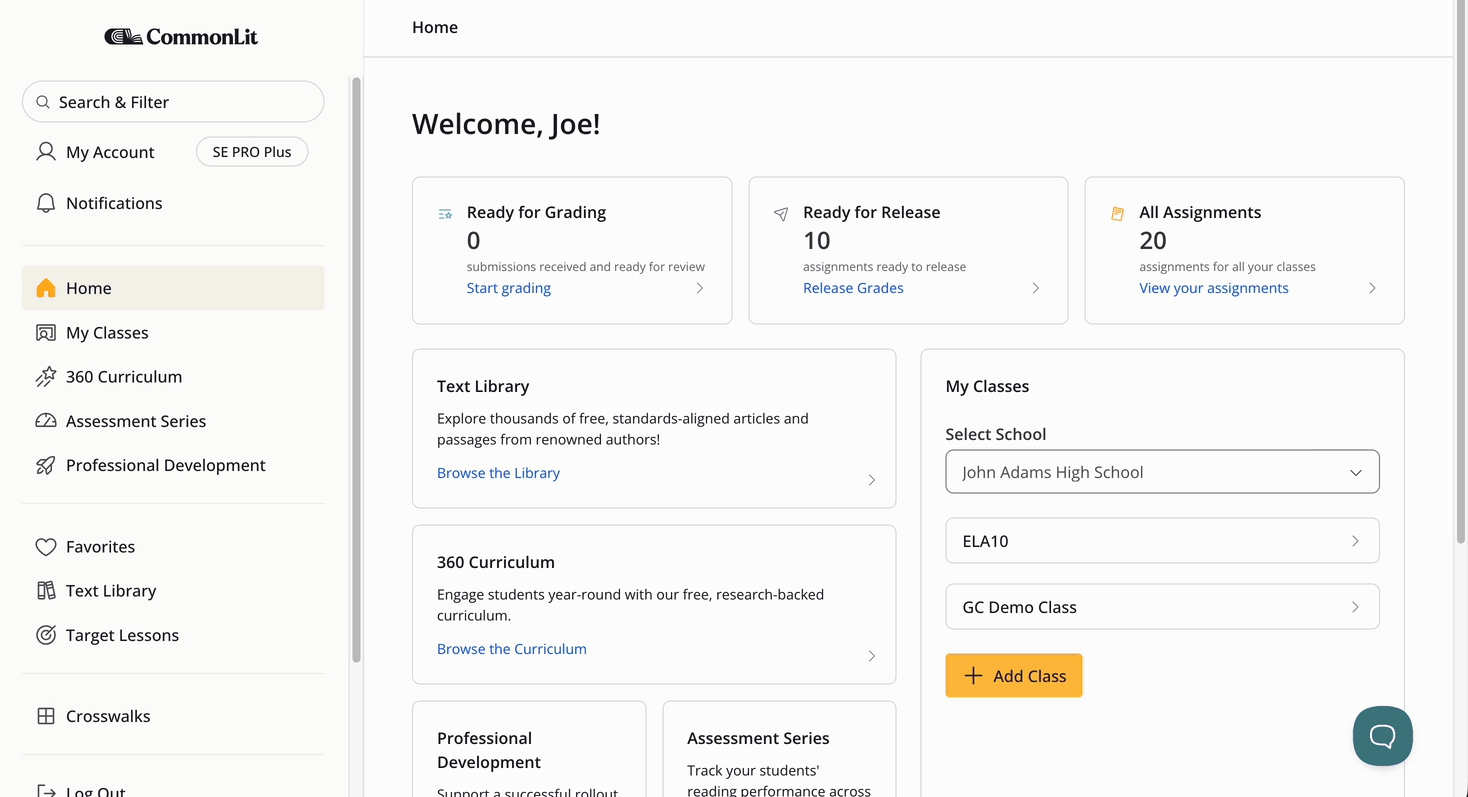1468x797 pixels.
Task: Click the Notifications bell icon
Action: (x=46, y=203)
